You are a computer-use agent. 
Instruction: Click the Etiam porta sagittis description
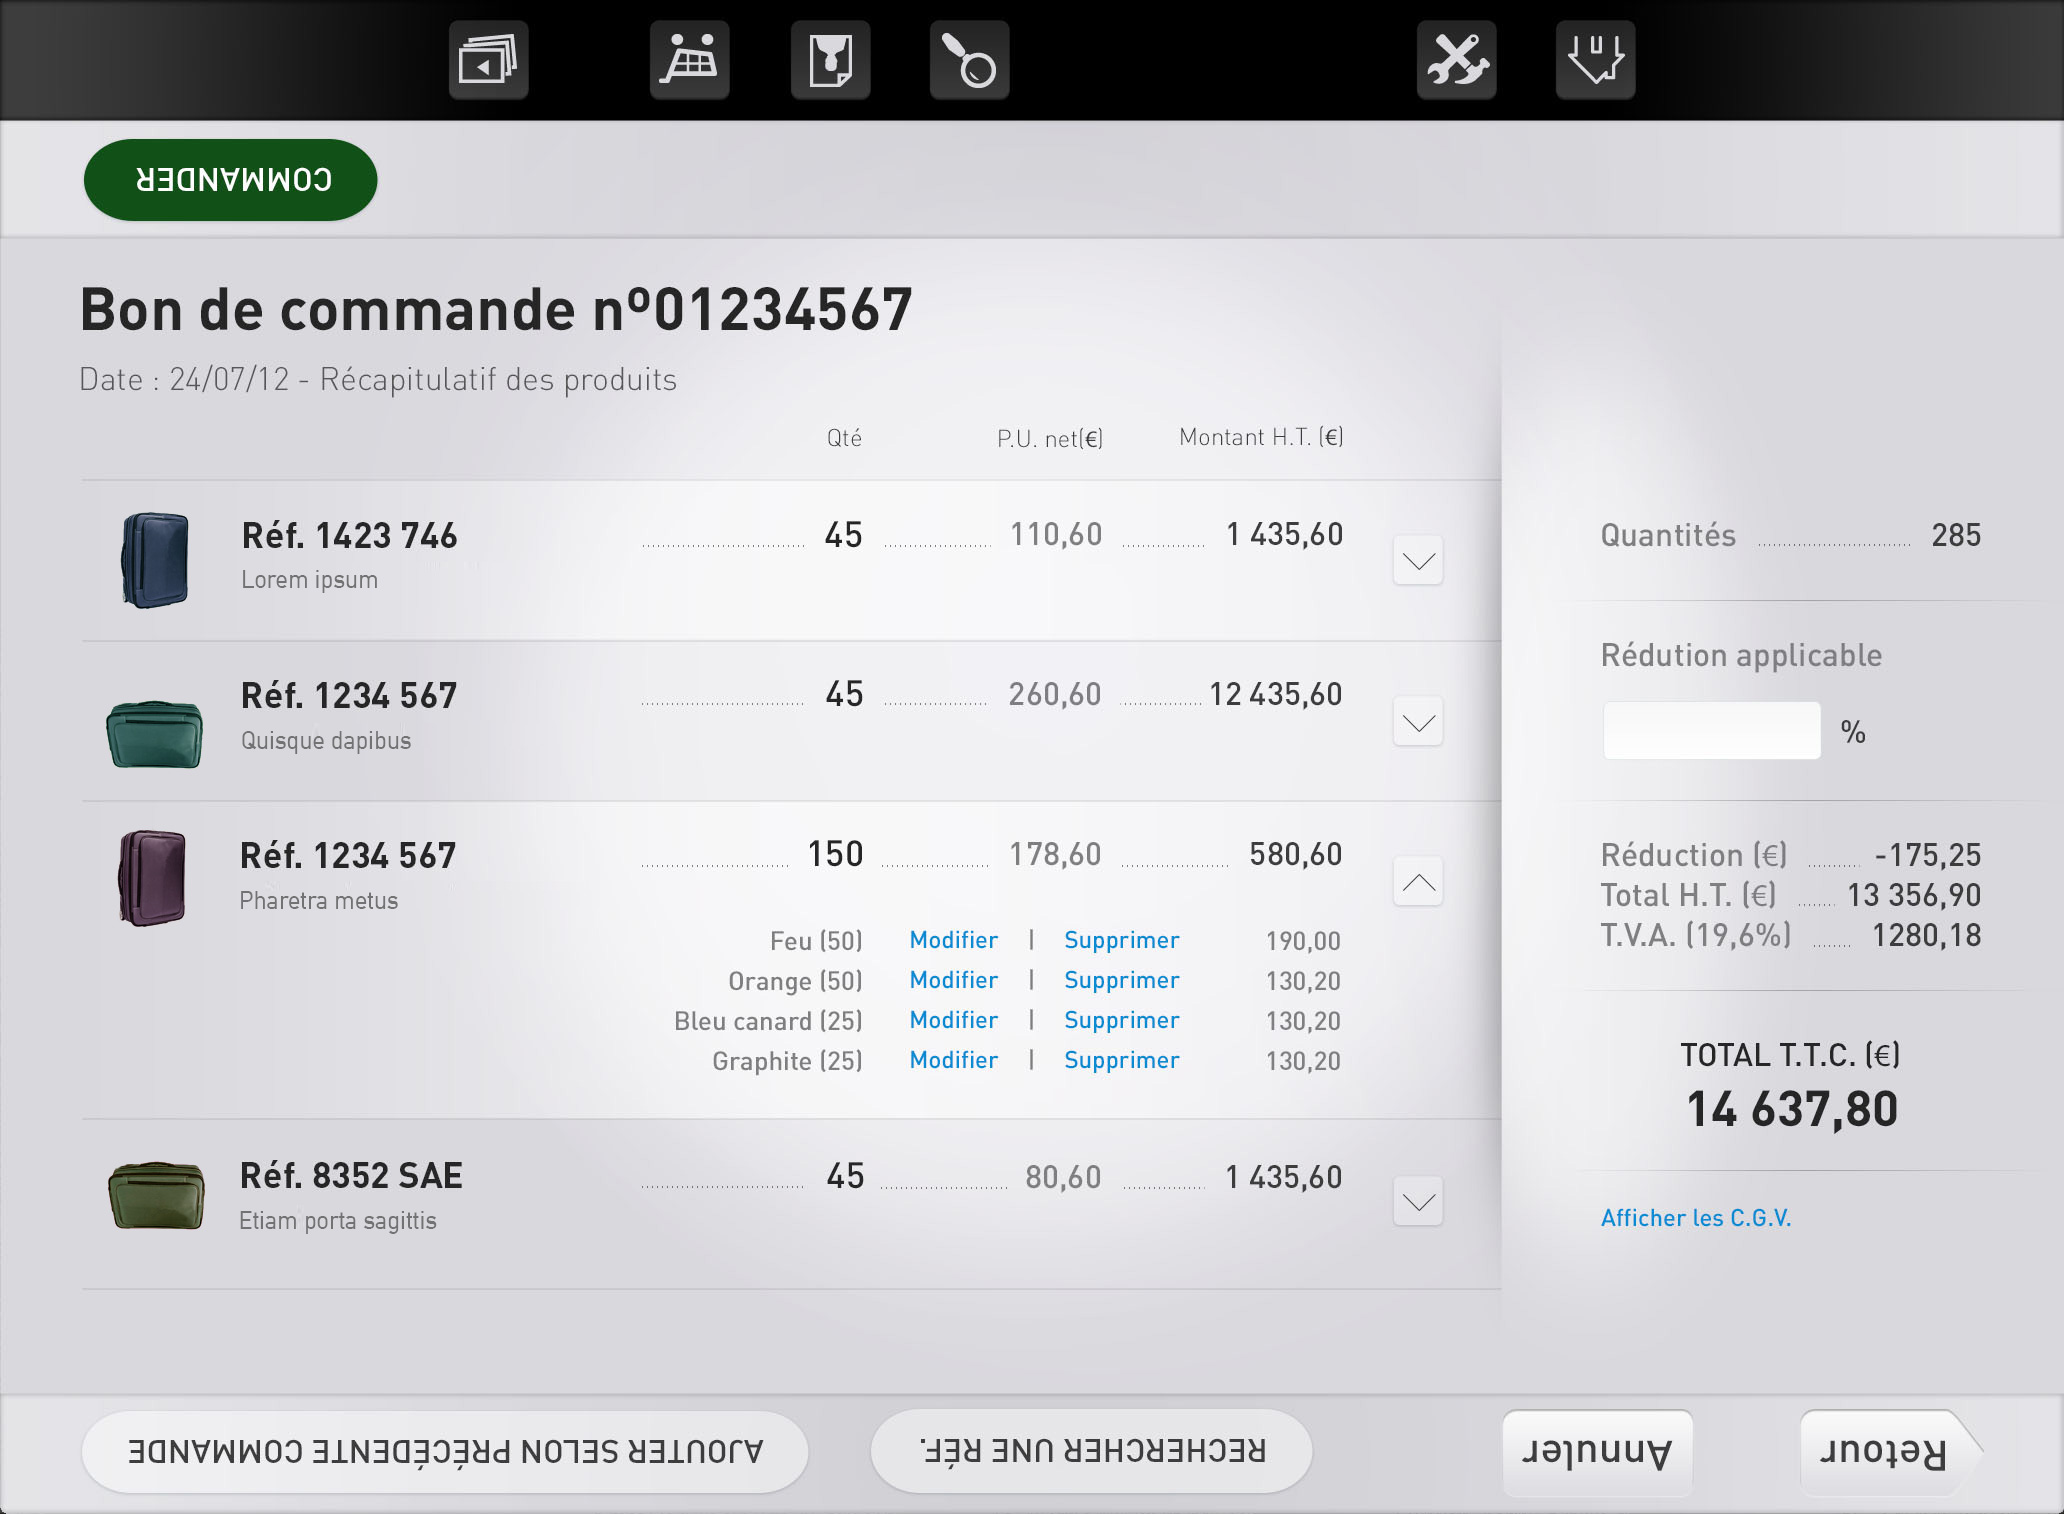pyautogui.click(x=338, y=1221)
